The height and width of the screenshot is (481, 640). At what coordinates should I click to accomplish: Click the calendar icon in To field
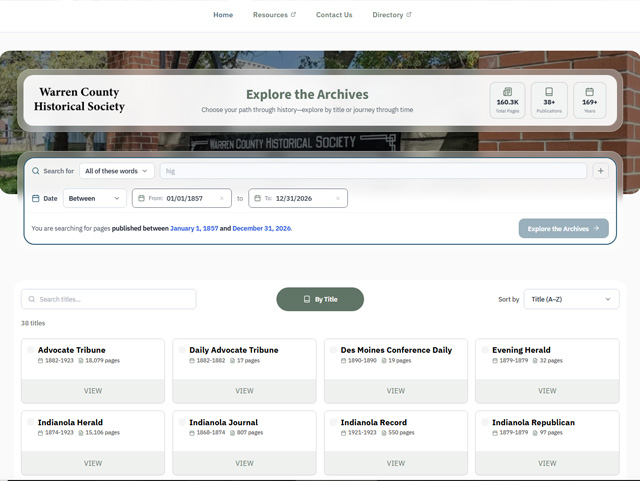point(258,198)
